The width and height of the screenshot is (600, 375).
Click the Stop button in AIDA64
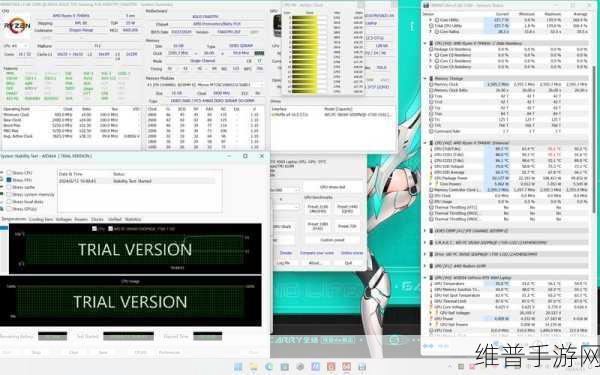tap(36, 352)
